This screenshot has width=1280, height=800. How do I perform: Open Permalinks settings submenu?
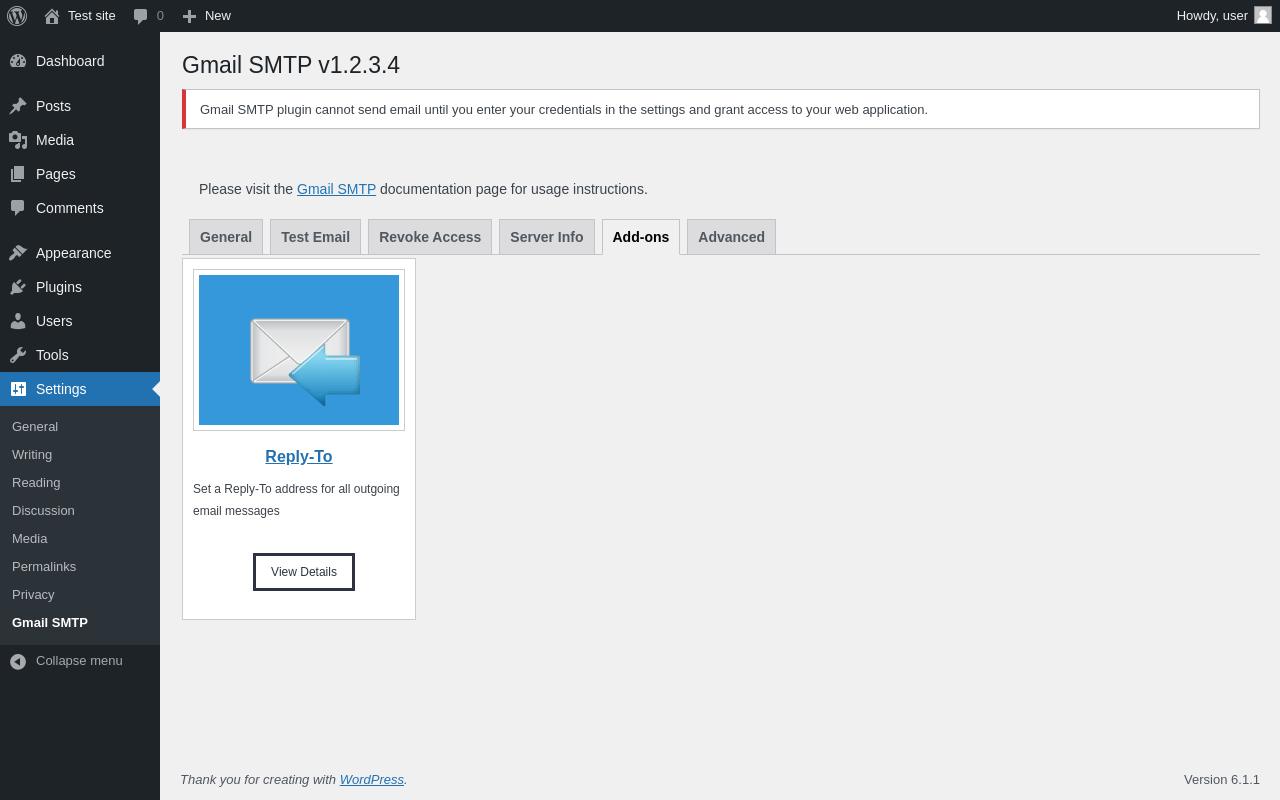44,567
